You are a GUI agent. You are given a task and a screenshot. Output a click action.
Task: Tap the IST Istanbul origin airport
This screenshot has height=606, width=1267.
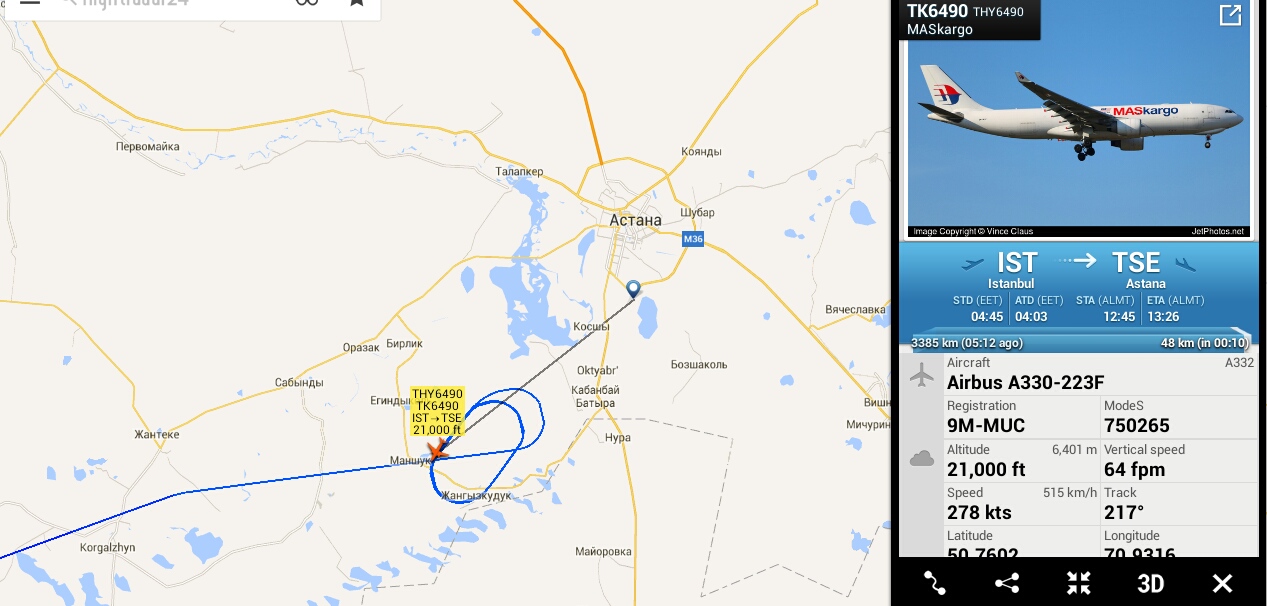tap(1016, 270)
